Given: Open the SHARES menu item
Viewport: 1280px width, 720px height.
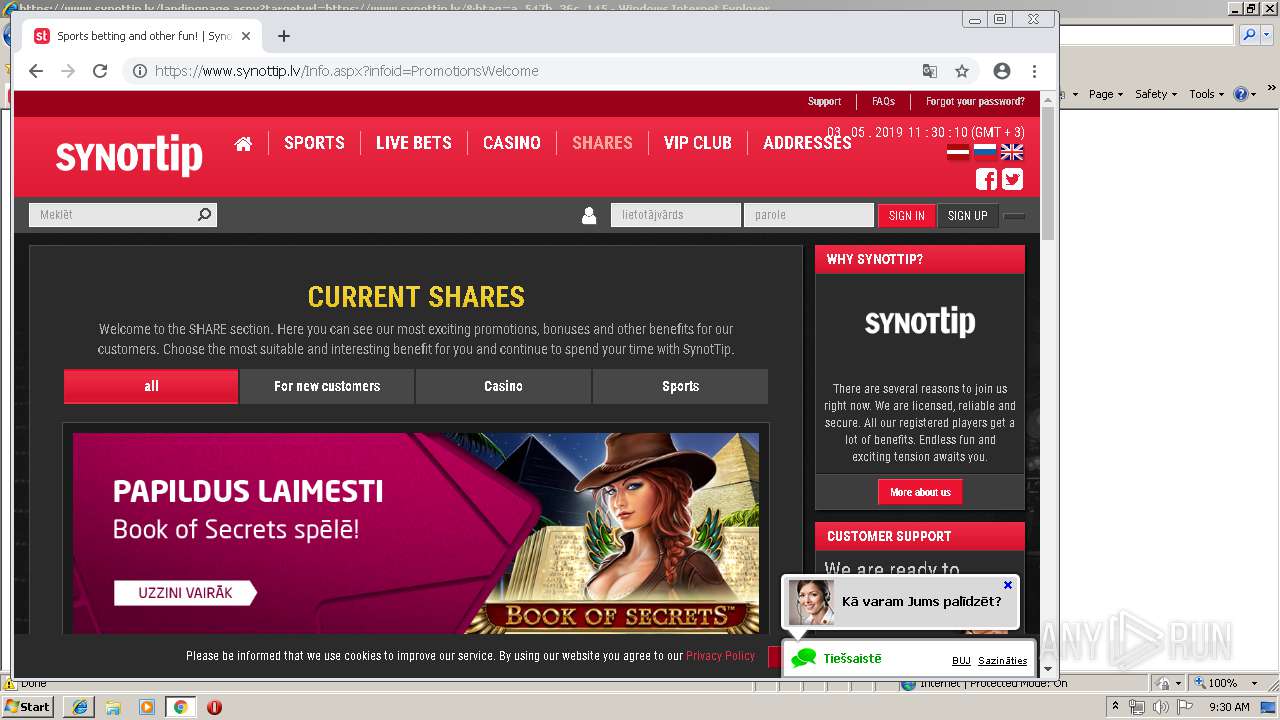Looking at the screenshot, I should point(602,143).
